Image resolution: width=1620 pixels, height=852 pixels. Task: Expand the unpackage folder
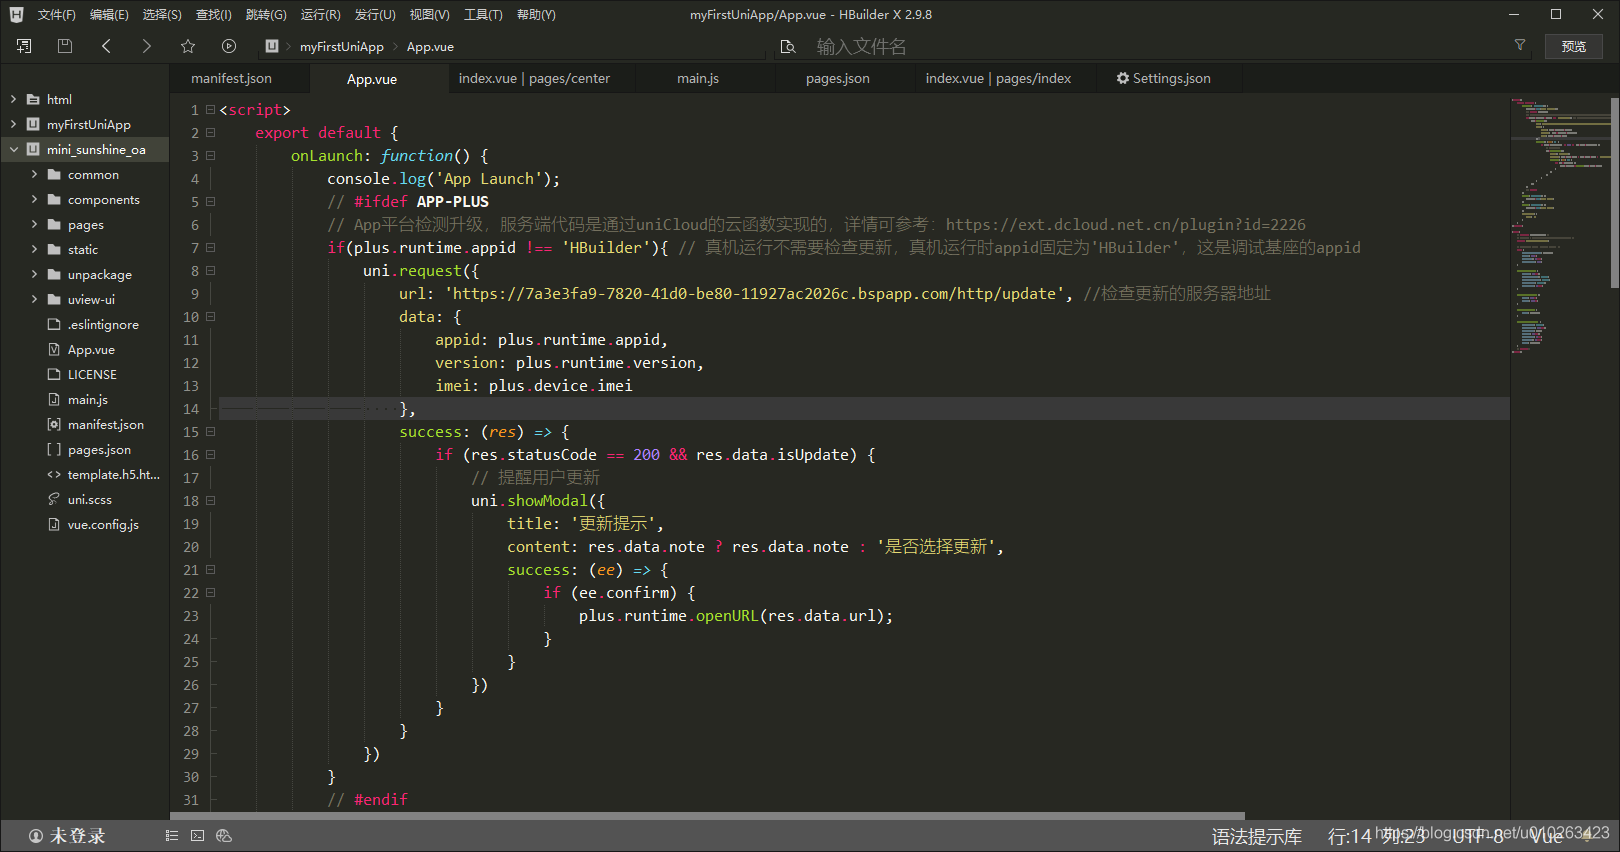pos(34,274)
